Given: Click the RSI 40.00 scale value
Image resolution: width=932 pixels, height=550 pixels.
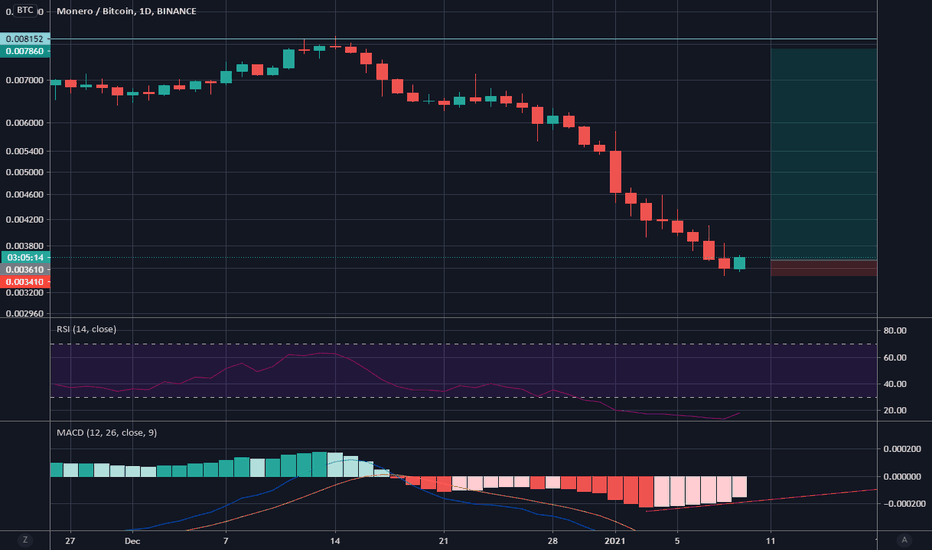Looking at the screenshot, I should [895, 384].
